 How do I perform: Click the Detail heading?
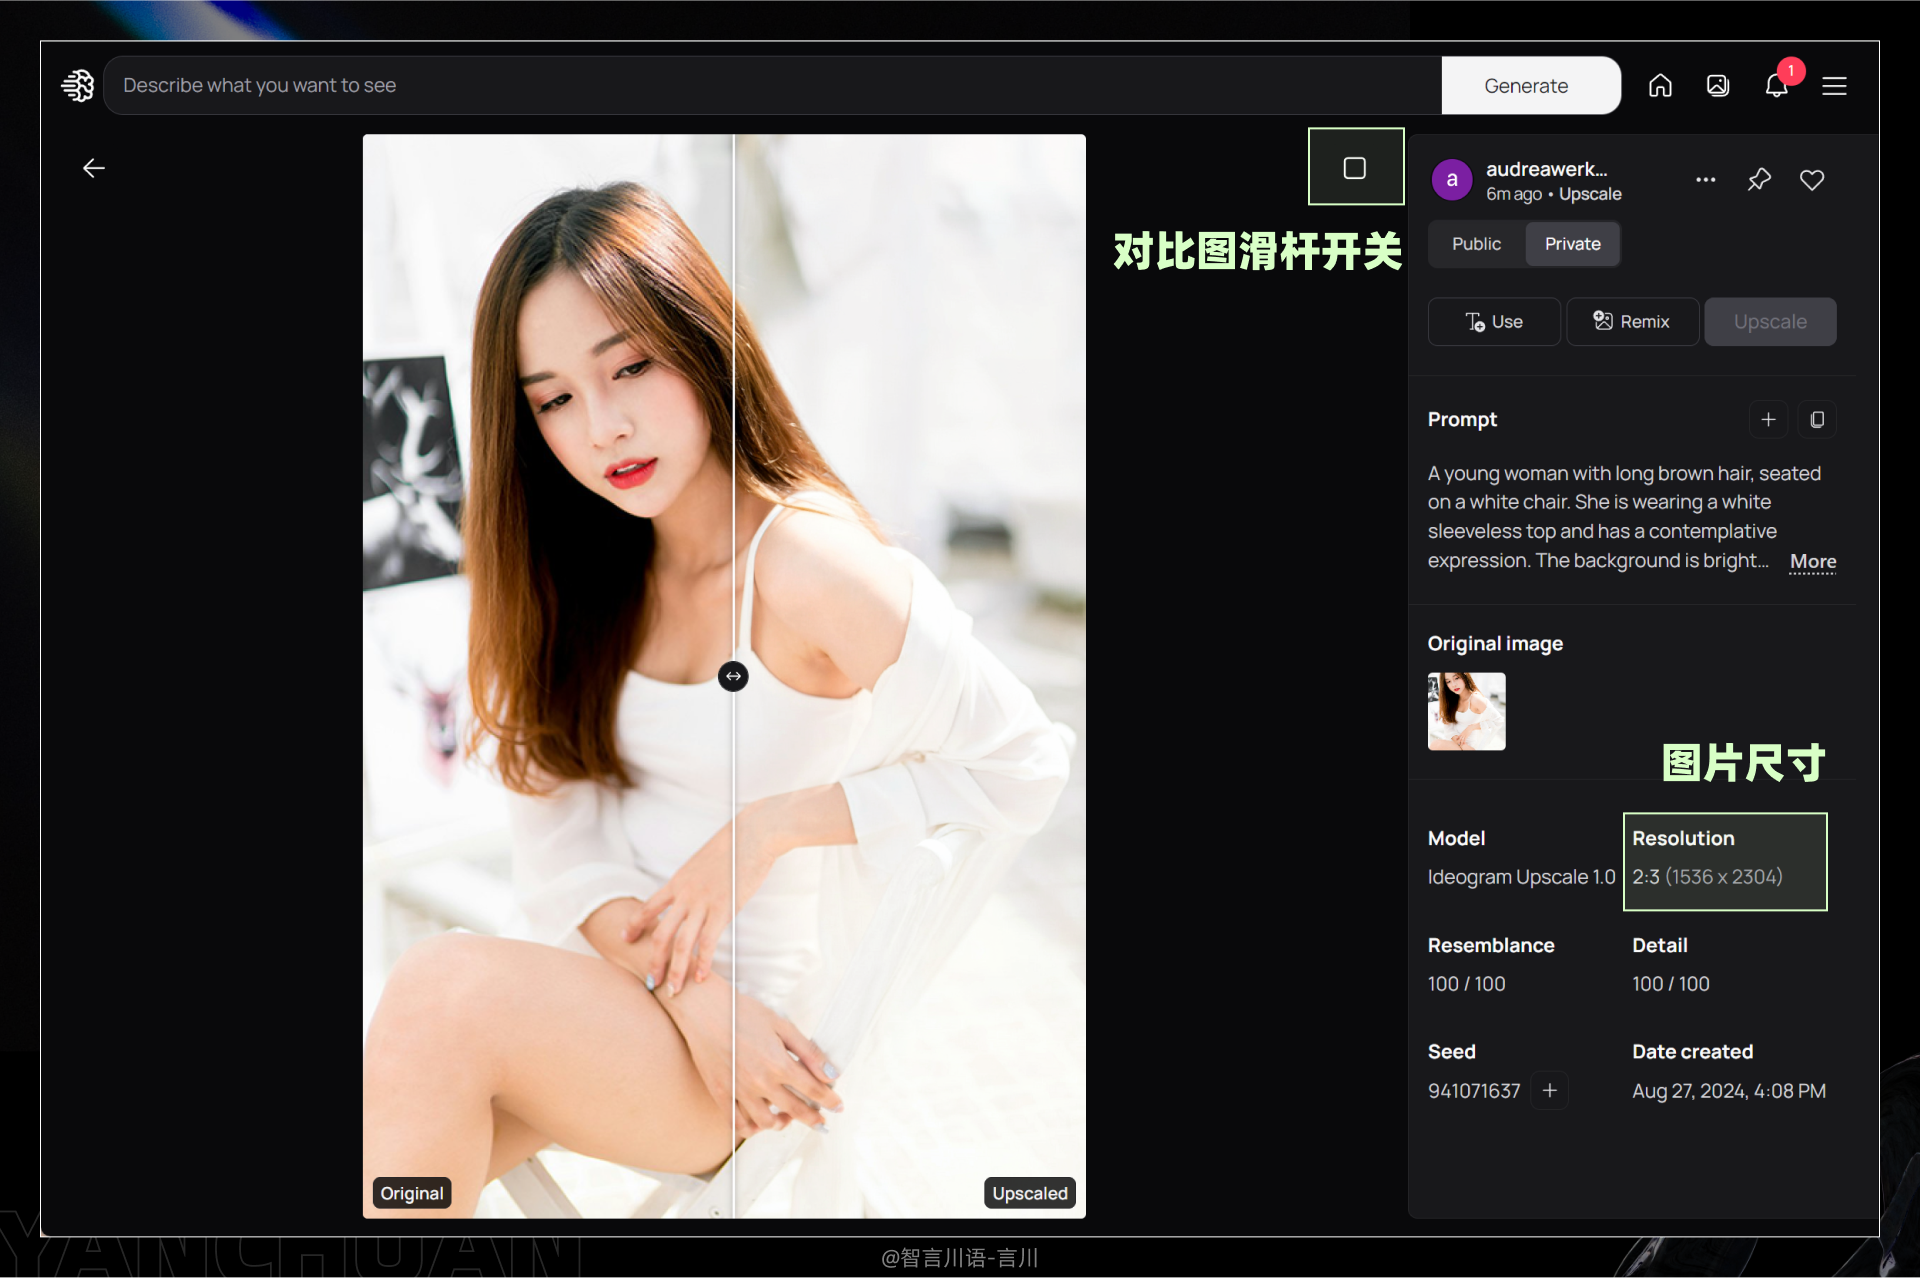click(x=1659, y=945)
